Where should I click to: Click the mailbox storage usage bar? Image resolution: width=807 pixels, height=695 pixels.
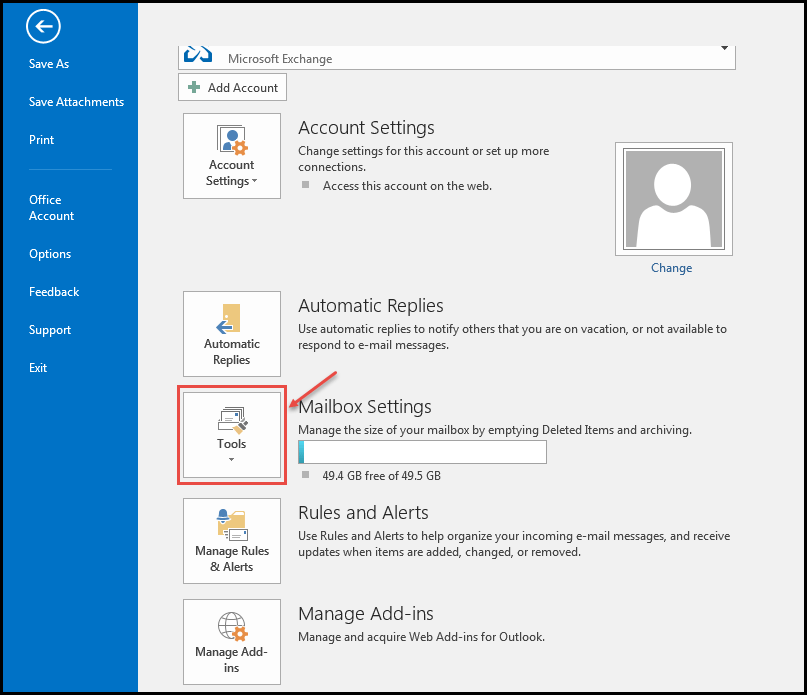point(422,452)
